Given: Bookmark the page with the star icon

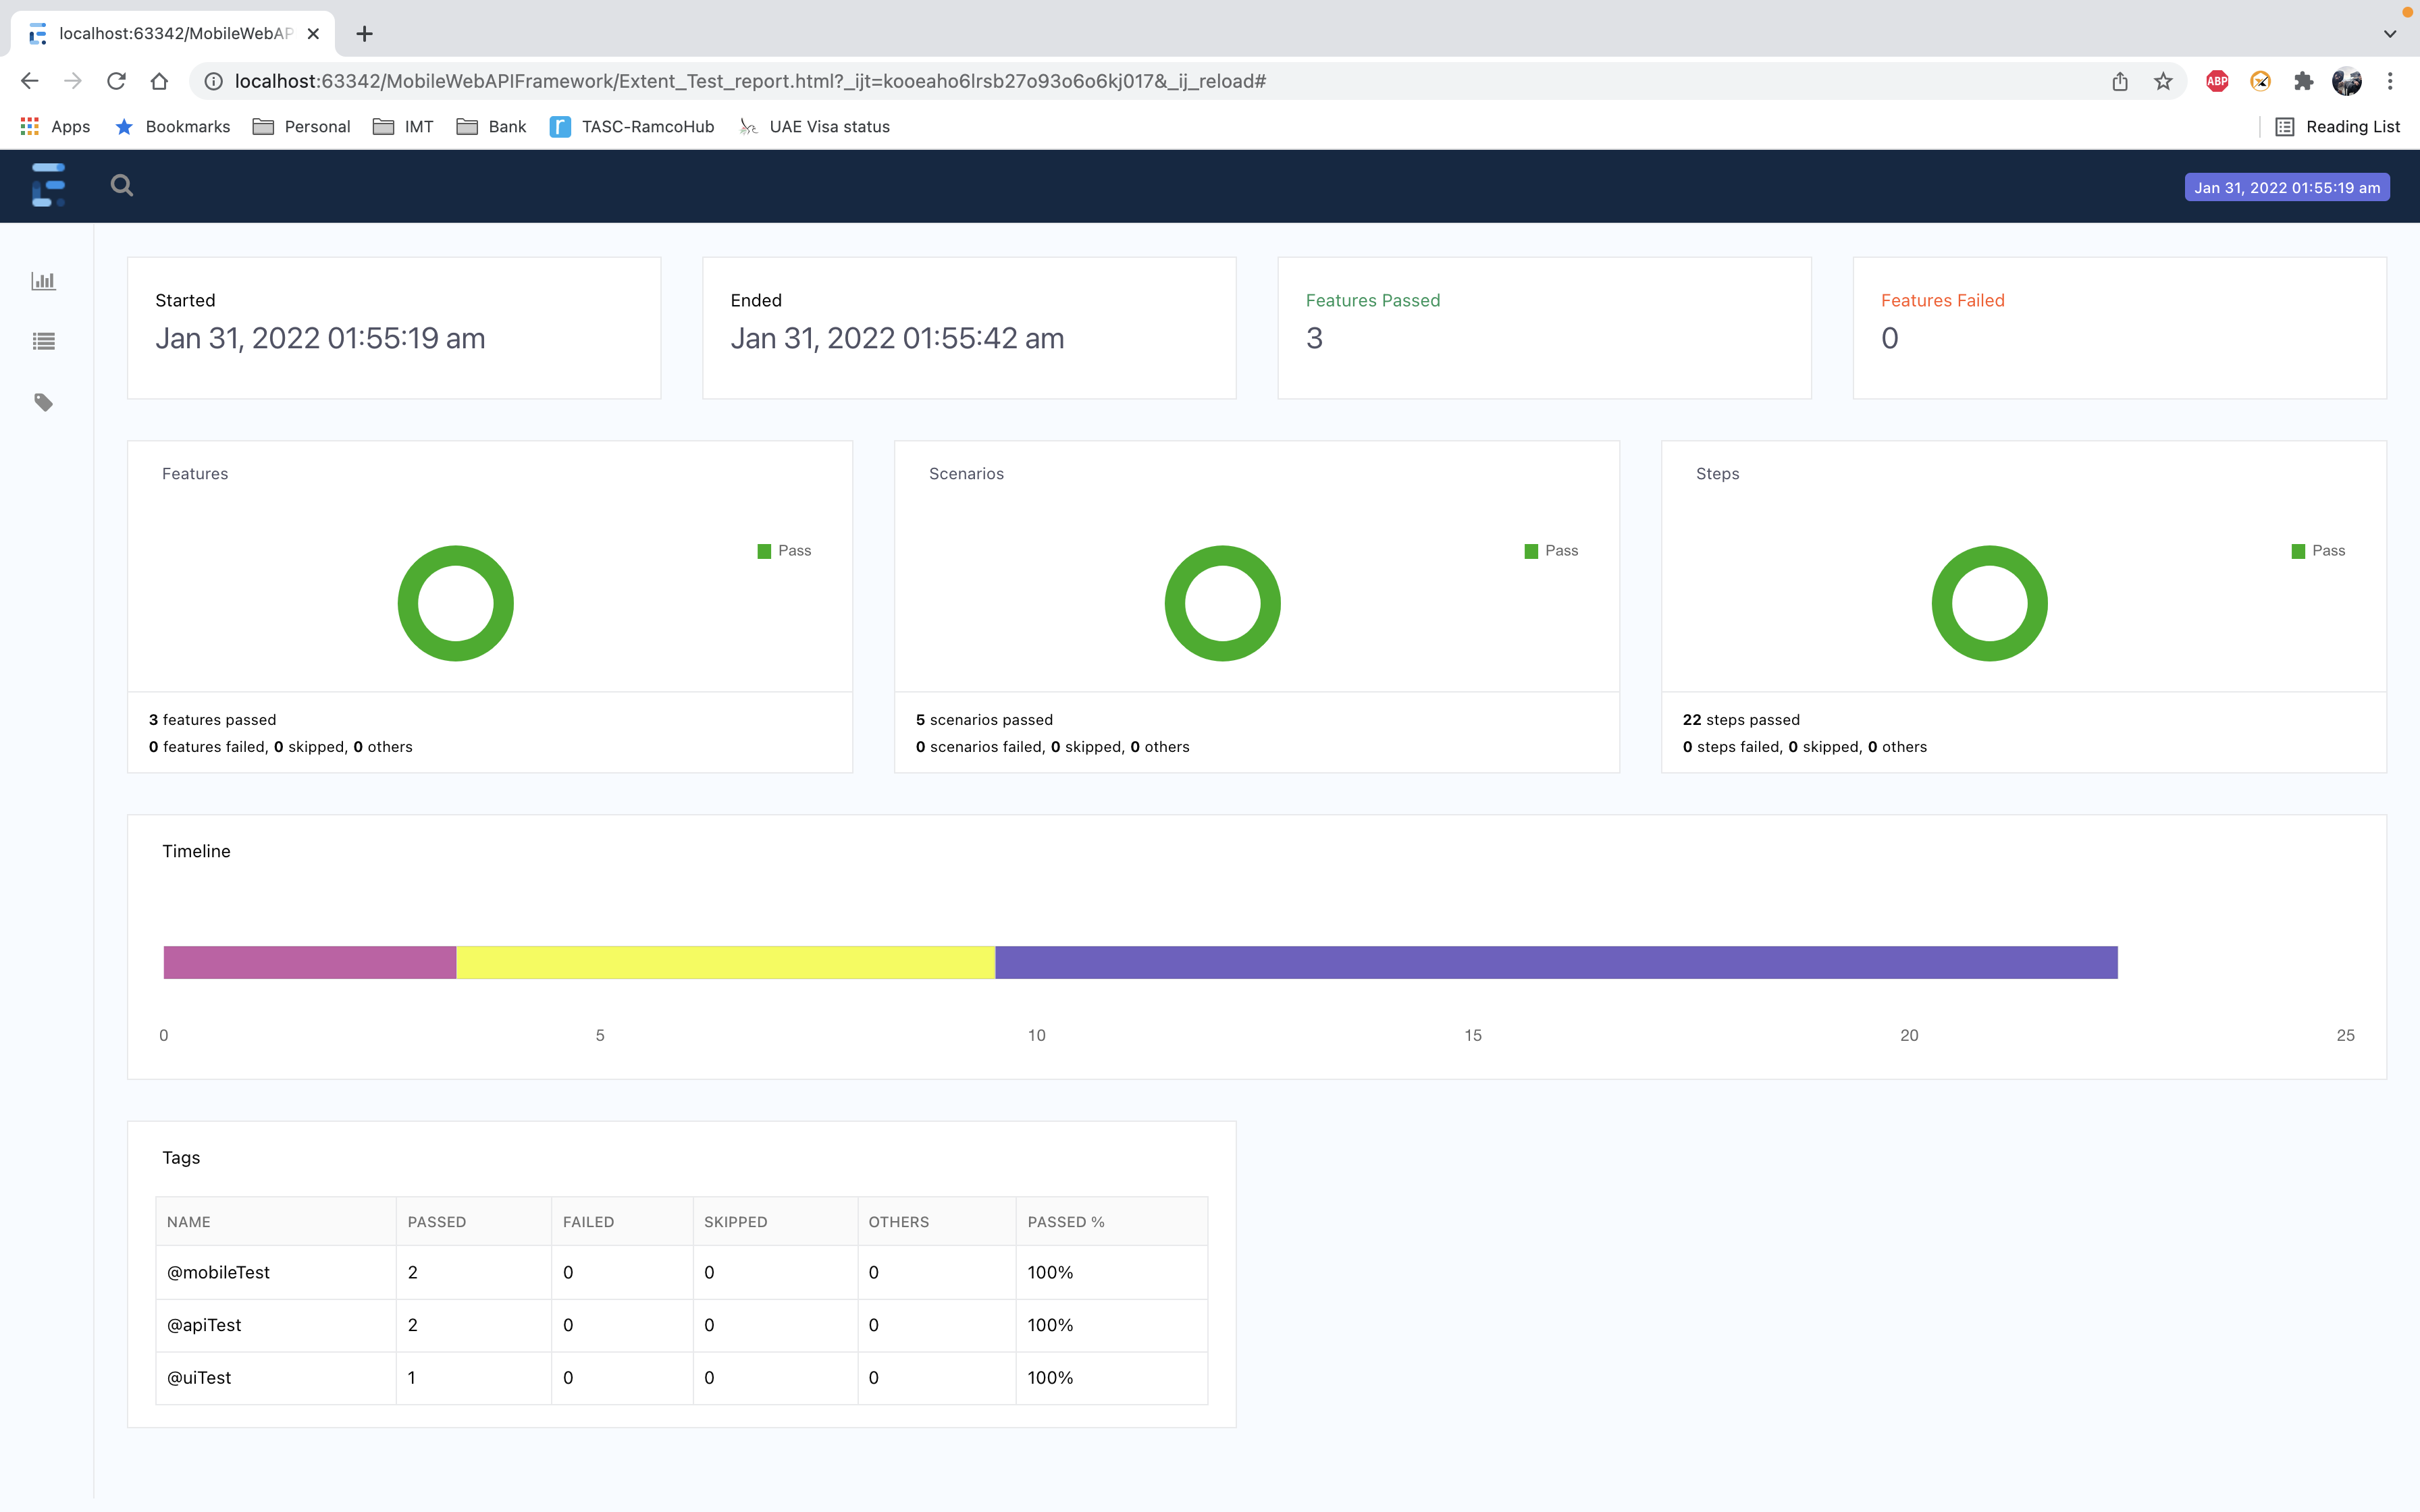Looking at the screenshot, I should [x=2162, y=81].
